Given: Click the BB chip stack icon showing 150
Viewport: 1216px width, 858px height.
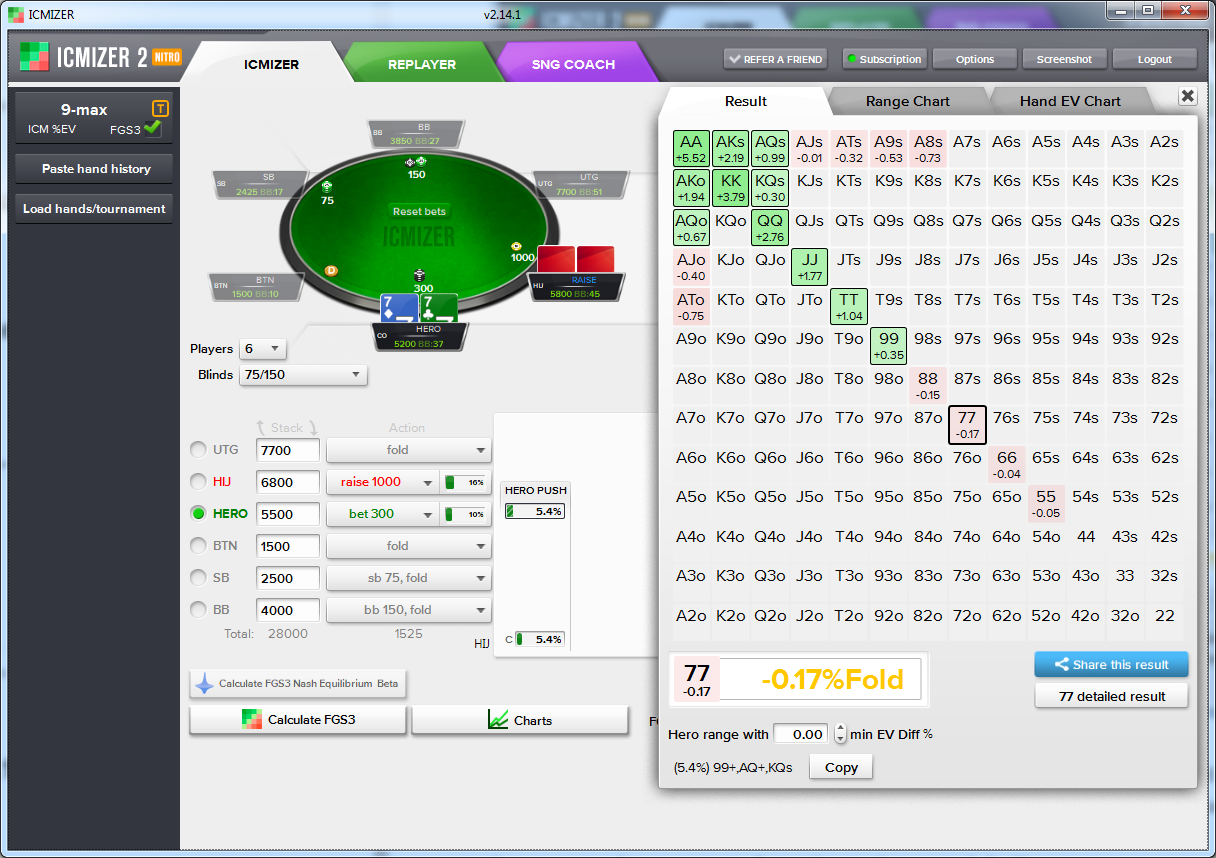Looking at the screenshot, I should click(416, 161).
